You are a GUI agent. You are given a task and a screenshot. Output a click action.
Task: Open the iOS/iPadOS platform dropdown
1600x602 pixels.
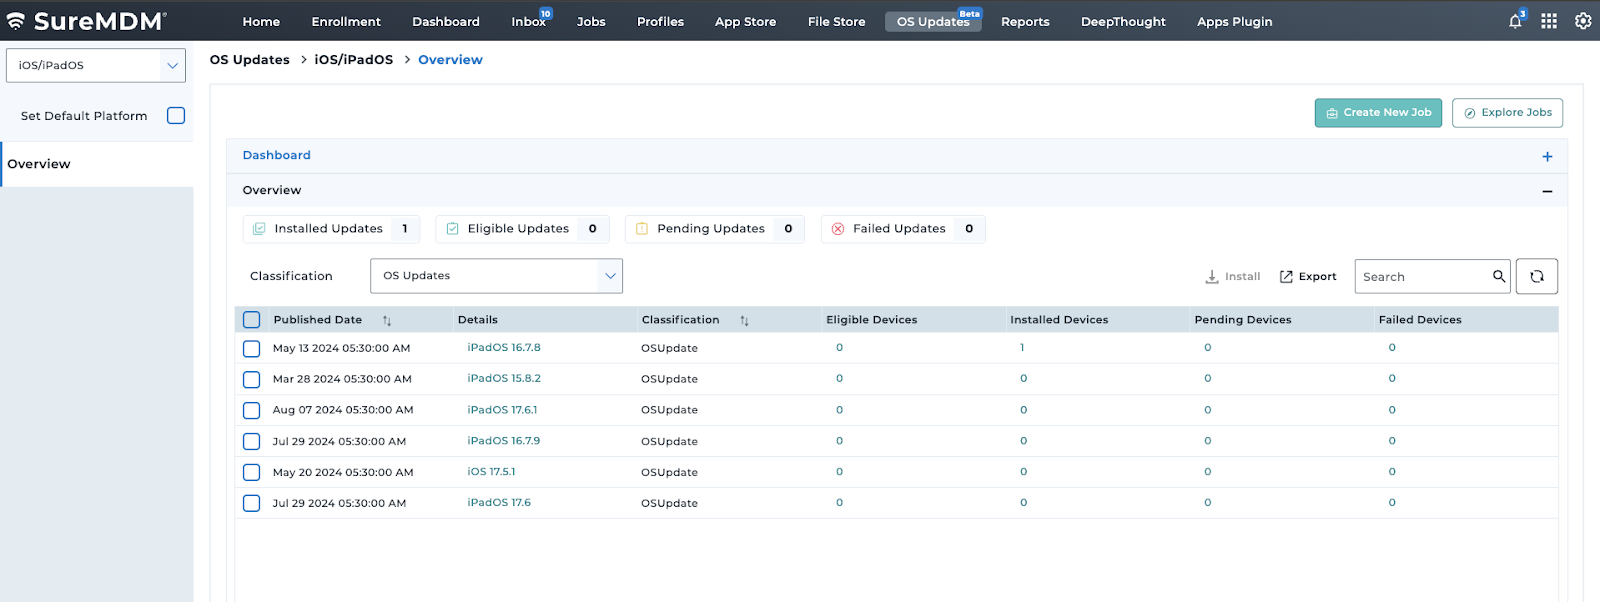pyautogui.click(x=96, y=66)
